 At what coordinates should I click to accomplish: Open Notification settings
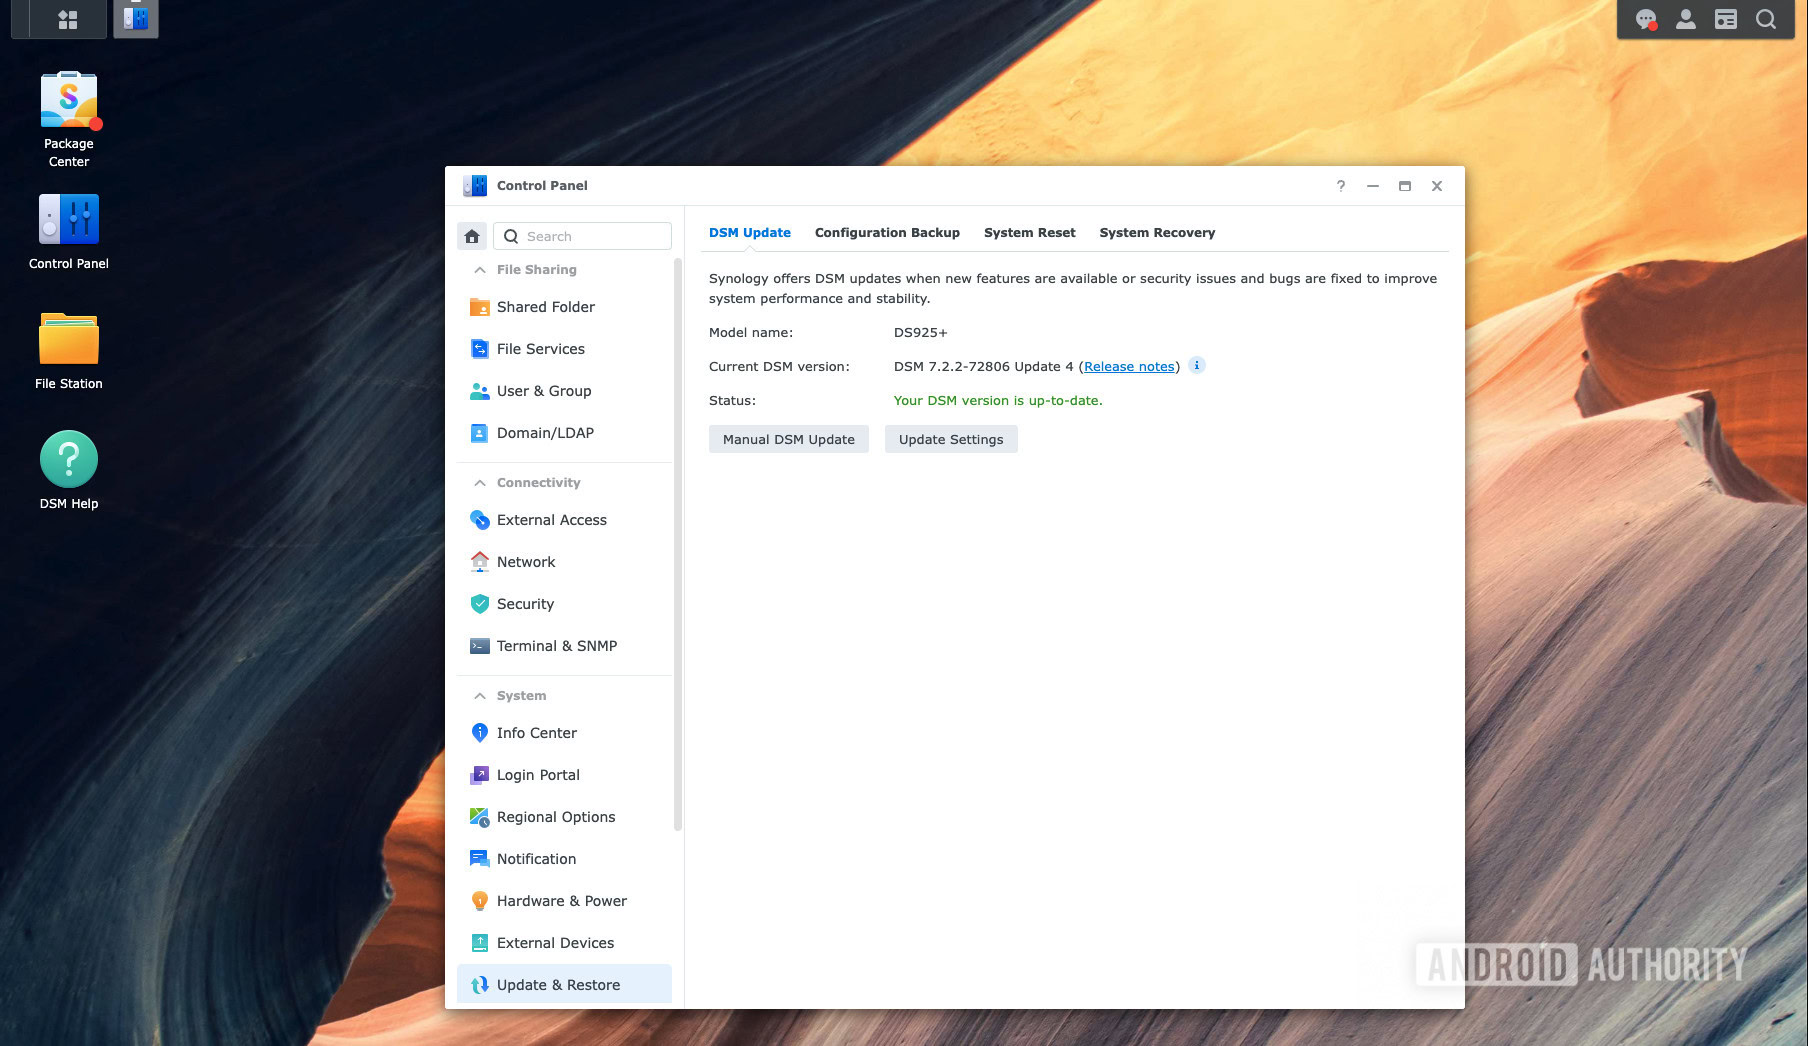(536, 858)
